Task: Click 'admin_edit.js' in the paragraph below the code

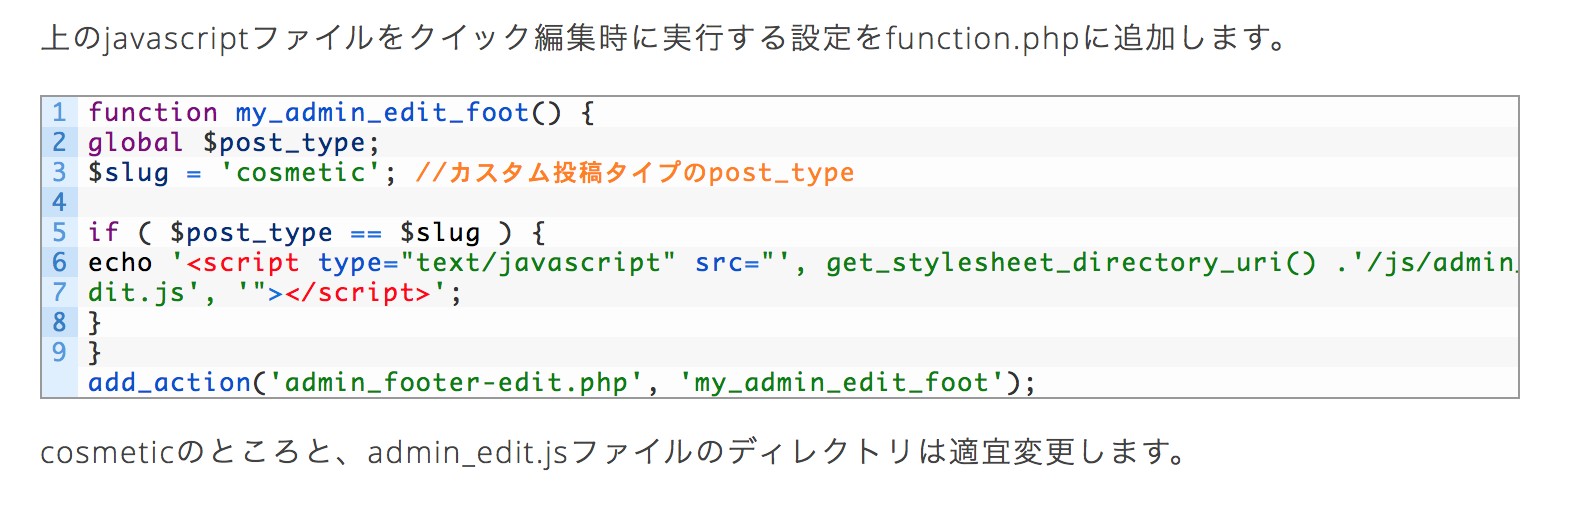Action: point(467,452)
